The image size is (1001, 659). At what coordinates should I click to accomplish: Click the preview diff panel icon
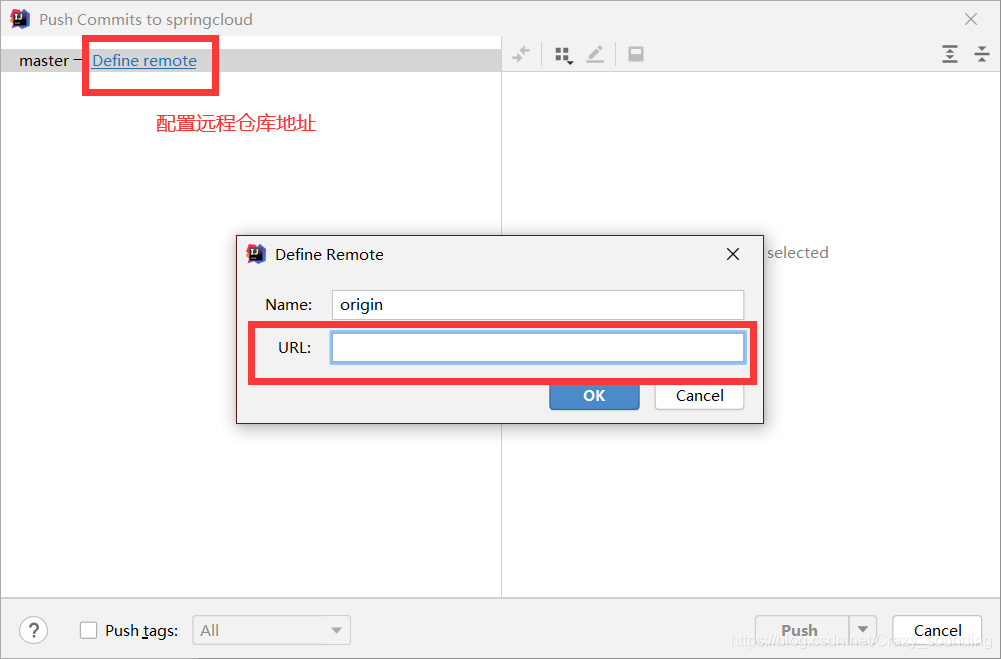(x=636, y=54)
